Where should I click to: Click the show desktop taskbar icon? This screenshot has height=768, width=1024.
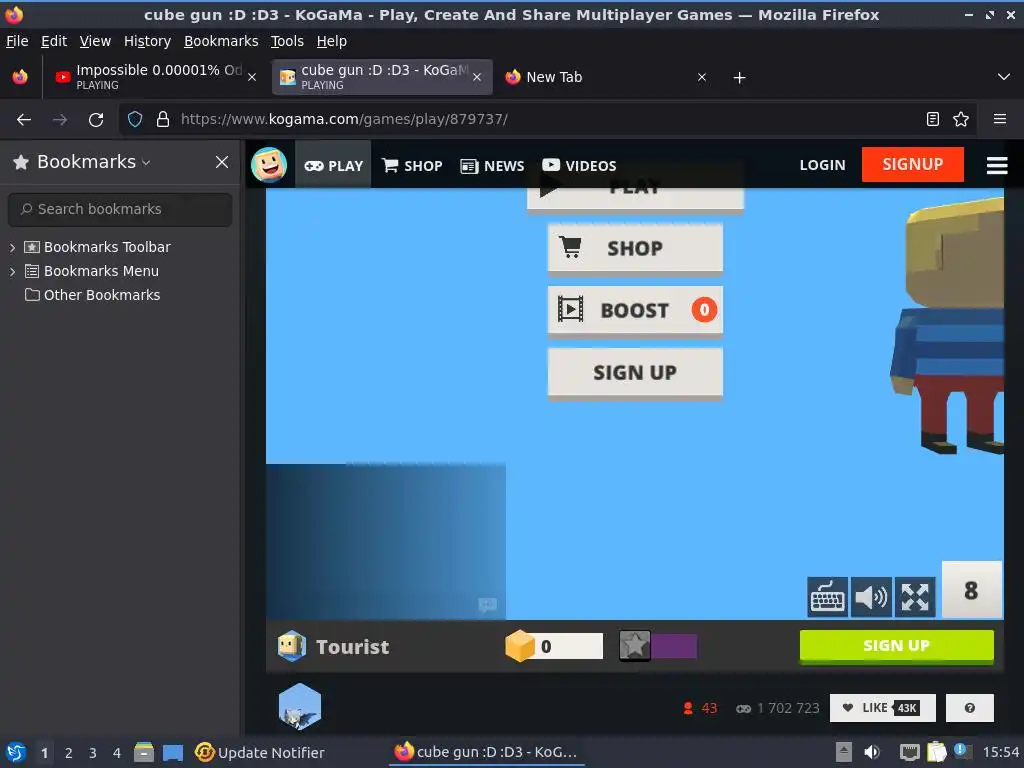[172, 753]
